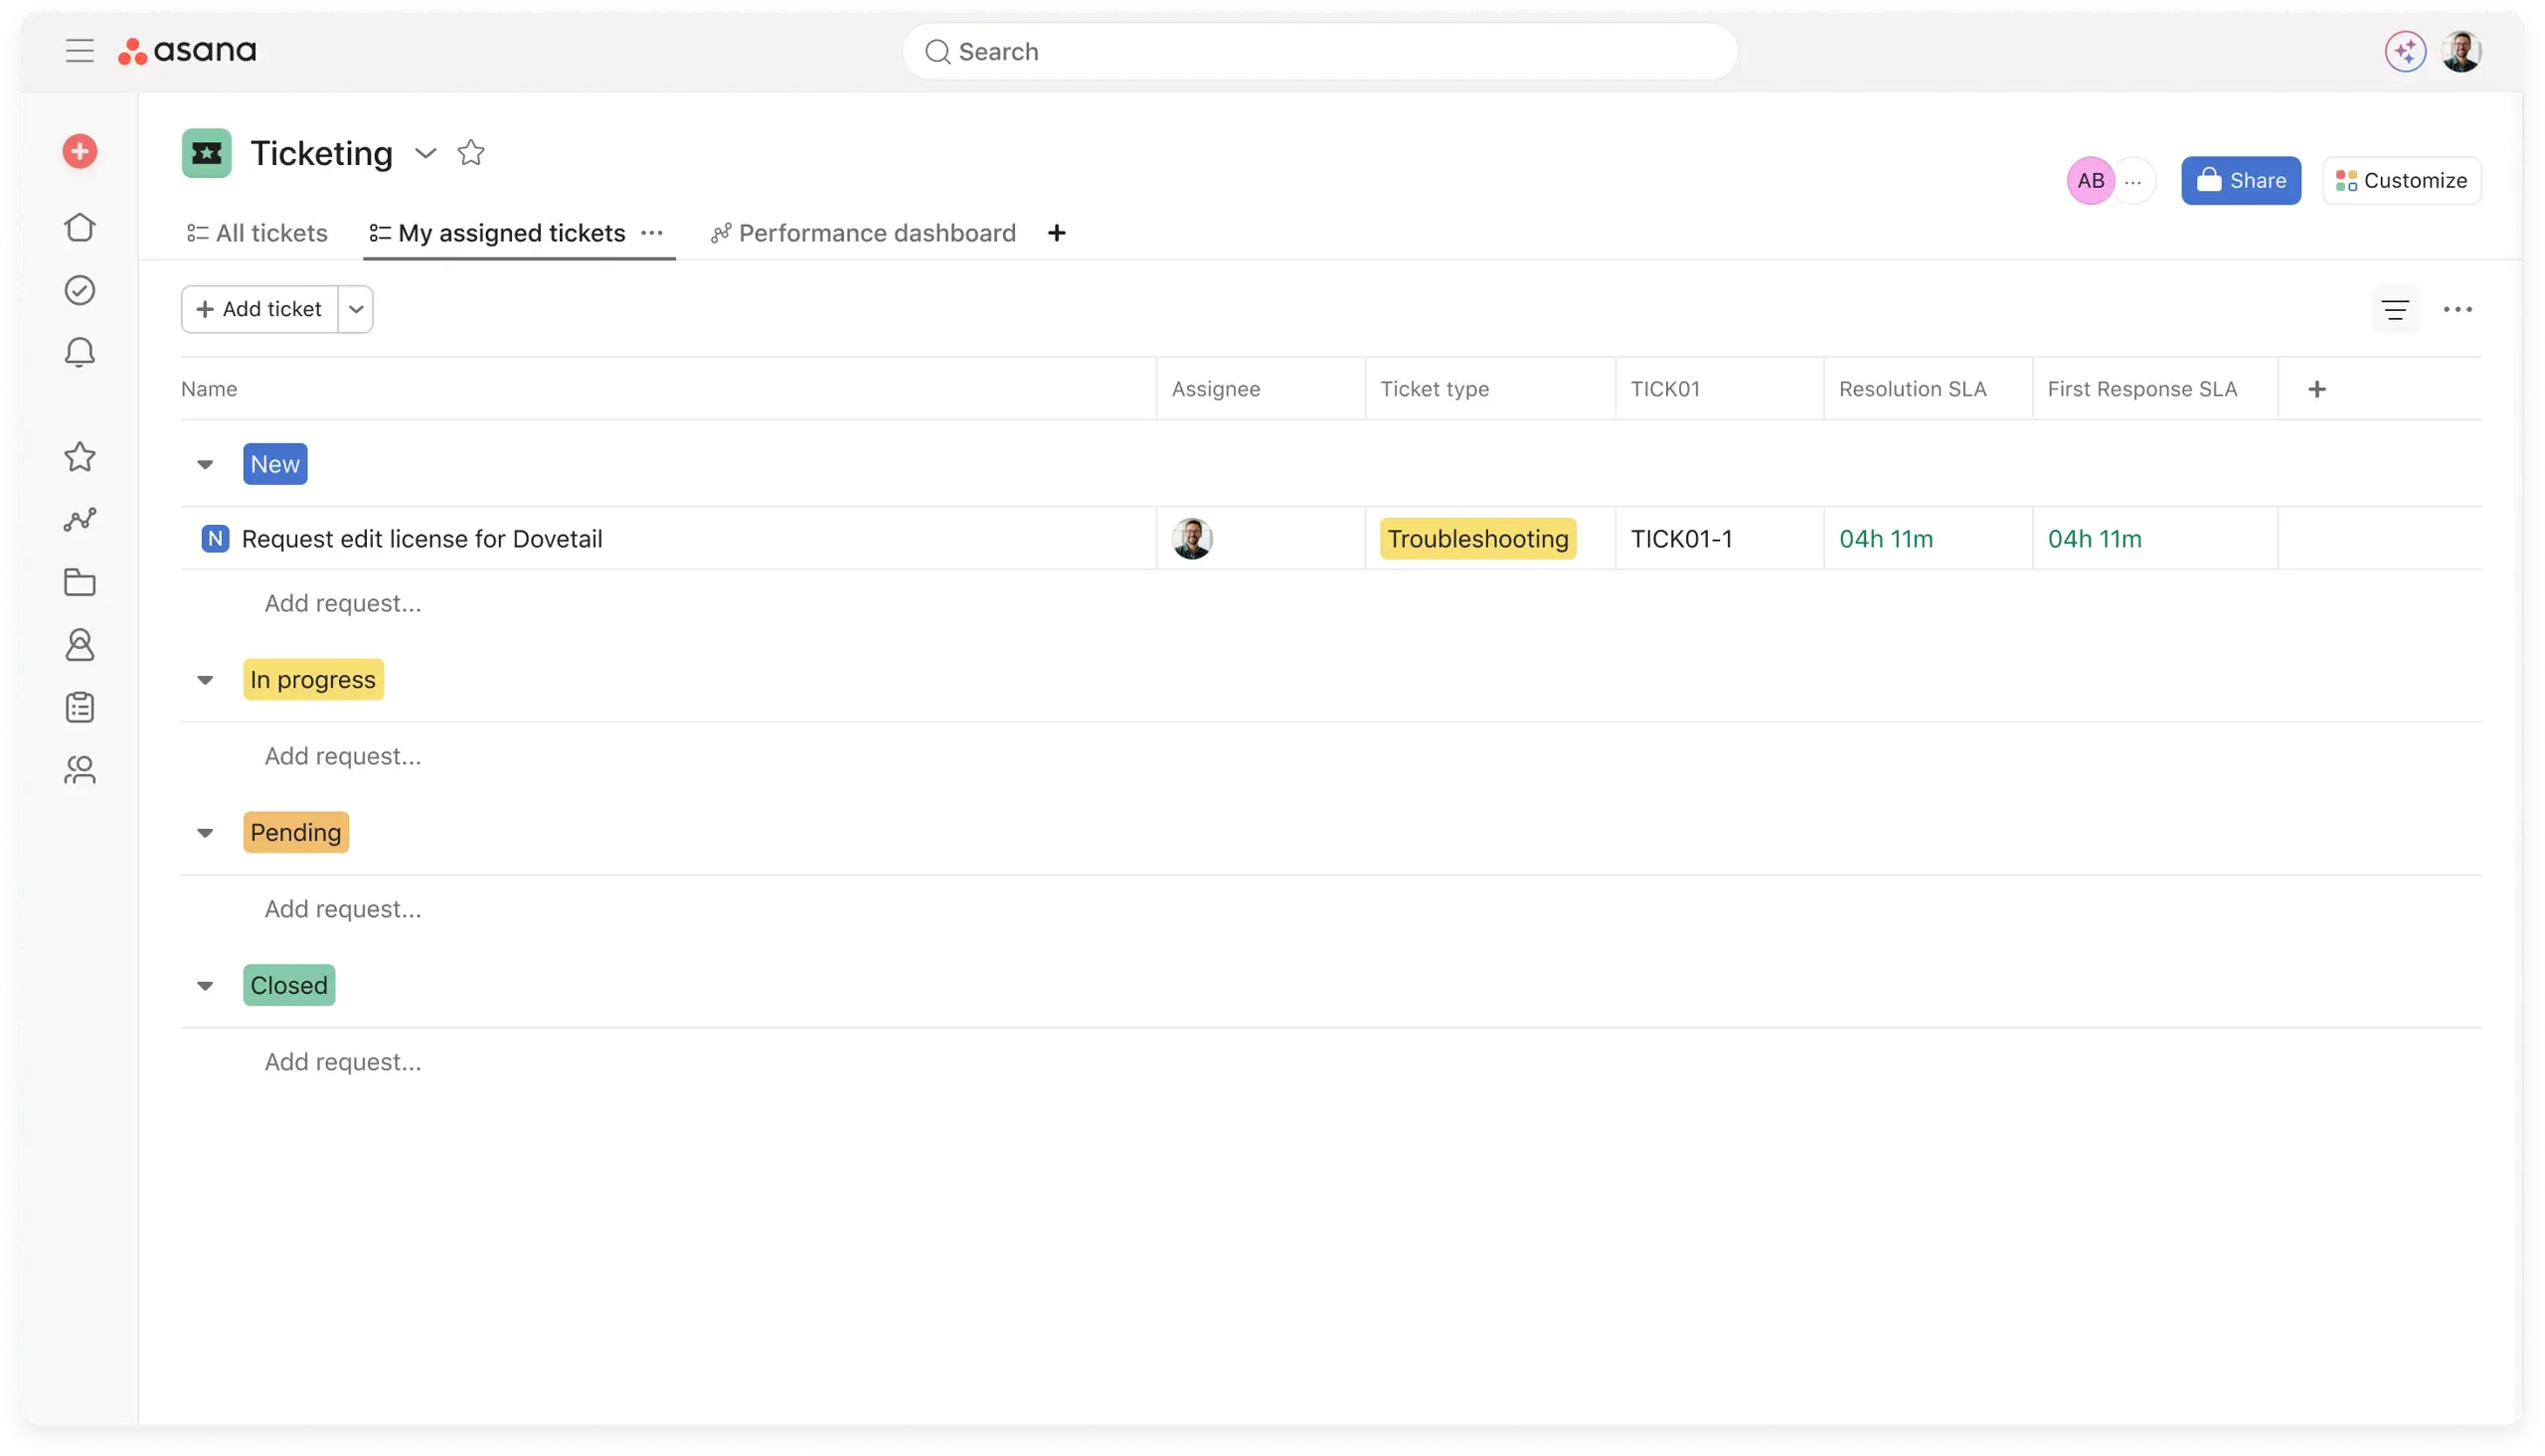
Task: Click the Resolution SLA column header
Action: coord(1912,389)
